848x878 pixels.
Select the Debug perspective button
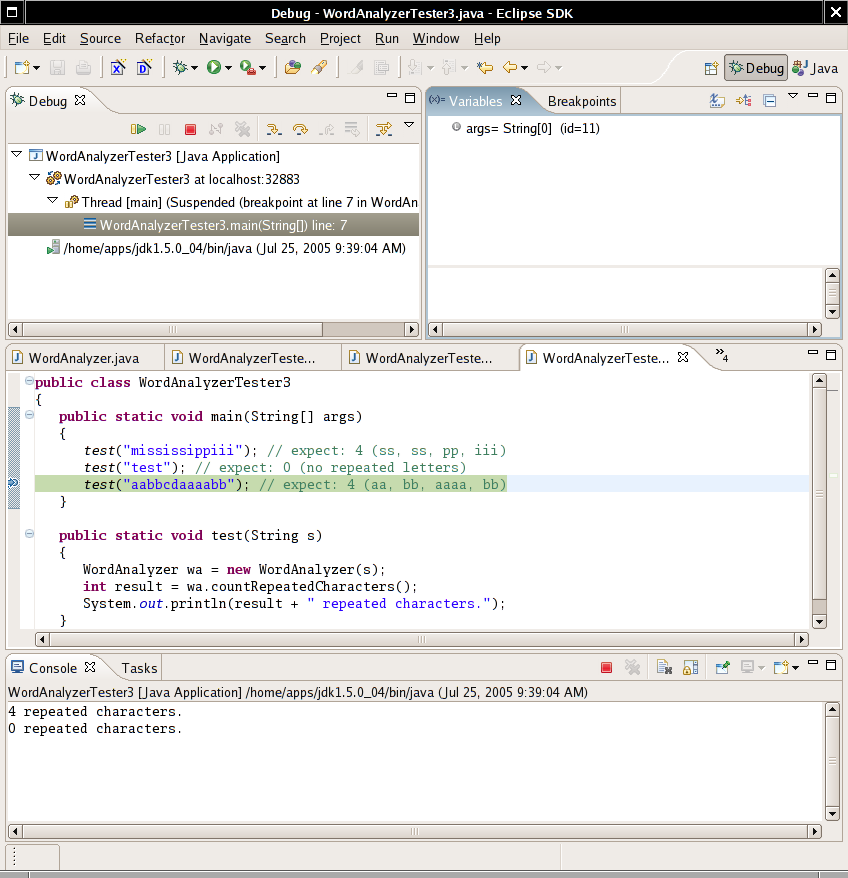point(756,68)
